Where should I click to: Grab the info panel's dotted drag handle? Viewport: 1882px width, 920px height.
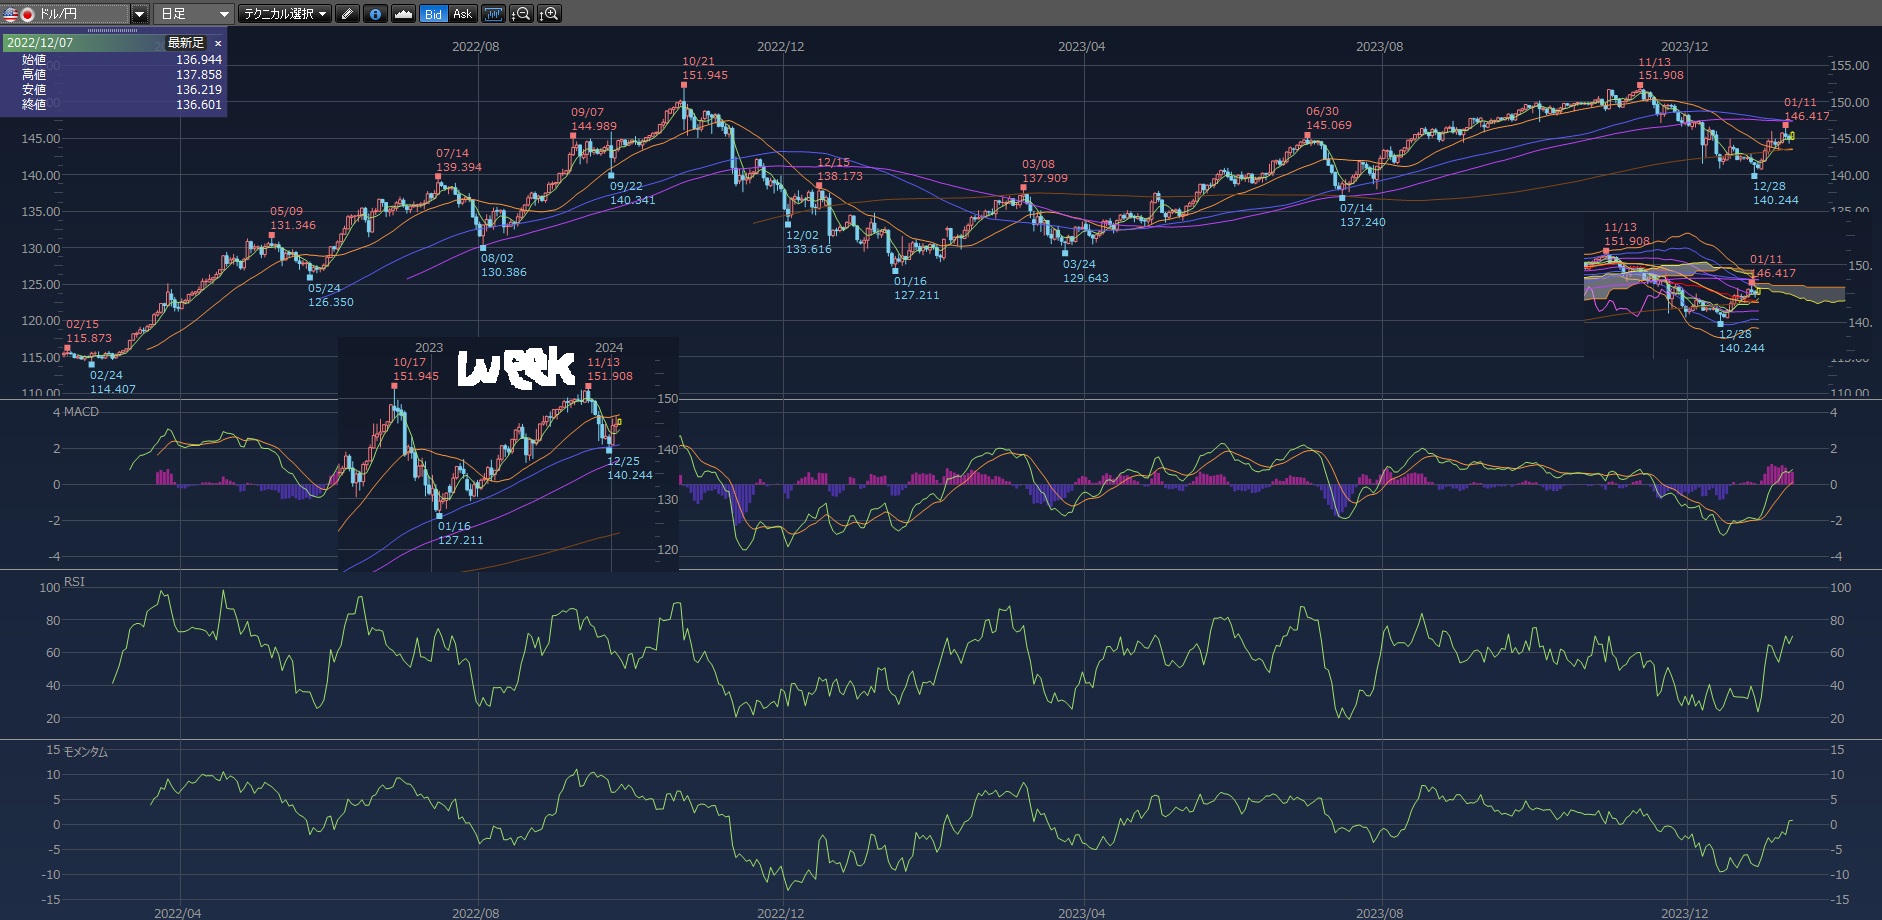pyautogui.click(x=113, y=31)
